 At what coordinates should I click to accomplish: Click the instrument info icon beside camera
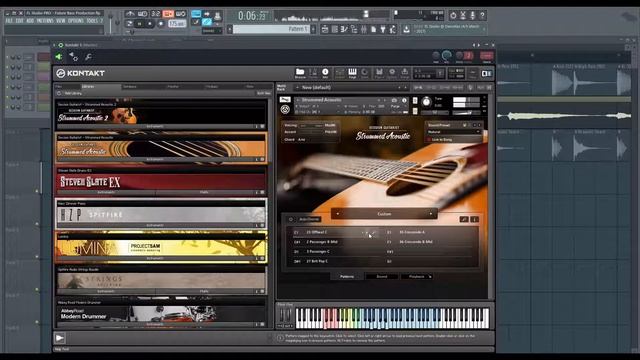coord(404,100)
